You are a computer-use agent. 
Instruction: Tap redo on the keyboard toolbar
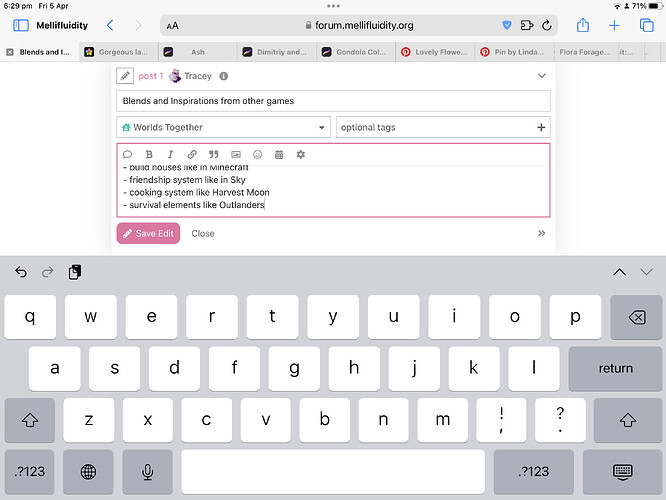(x=48, y=272)
